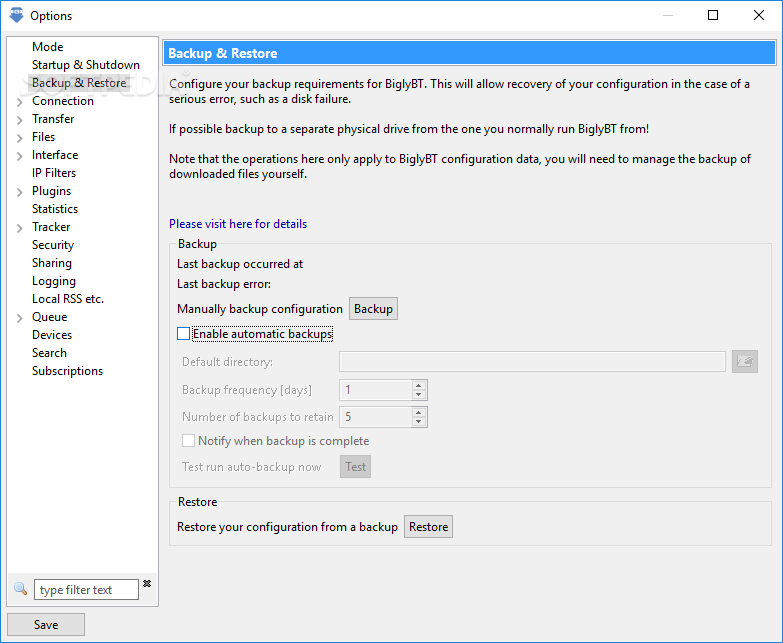Open the Transfer options page
Screen dimensions: 783x643
53,119
